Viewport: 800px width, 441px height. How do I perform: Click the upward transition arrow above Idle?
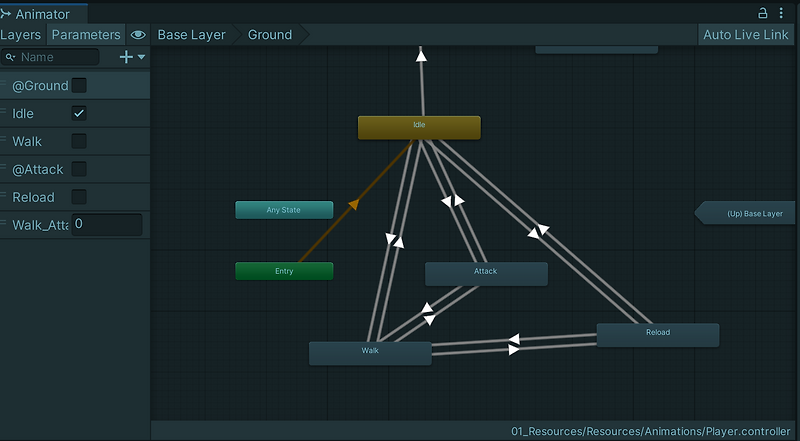pyautogui.click(x=421, y=55)
